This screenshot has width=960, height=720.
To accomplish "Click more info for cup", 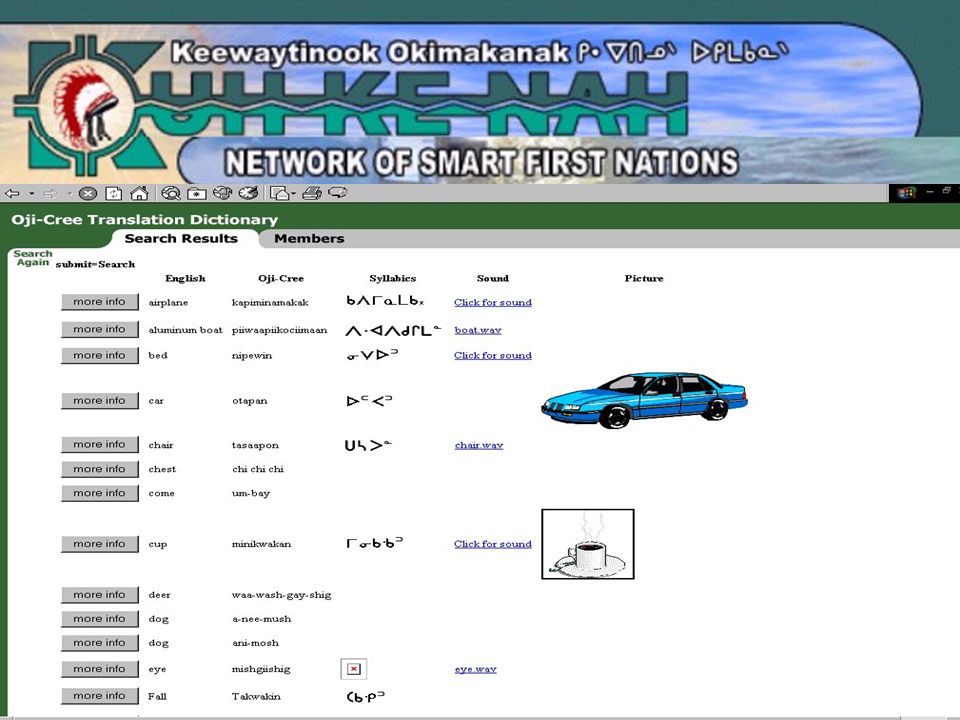I will 99,544.
